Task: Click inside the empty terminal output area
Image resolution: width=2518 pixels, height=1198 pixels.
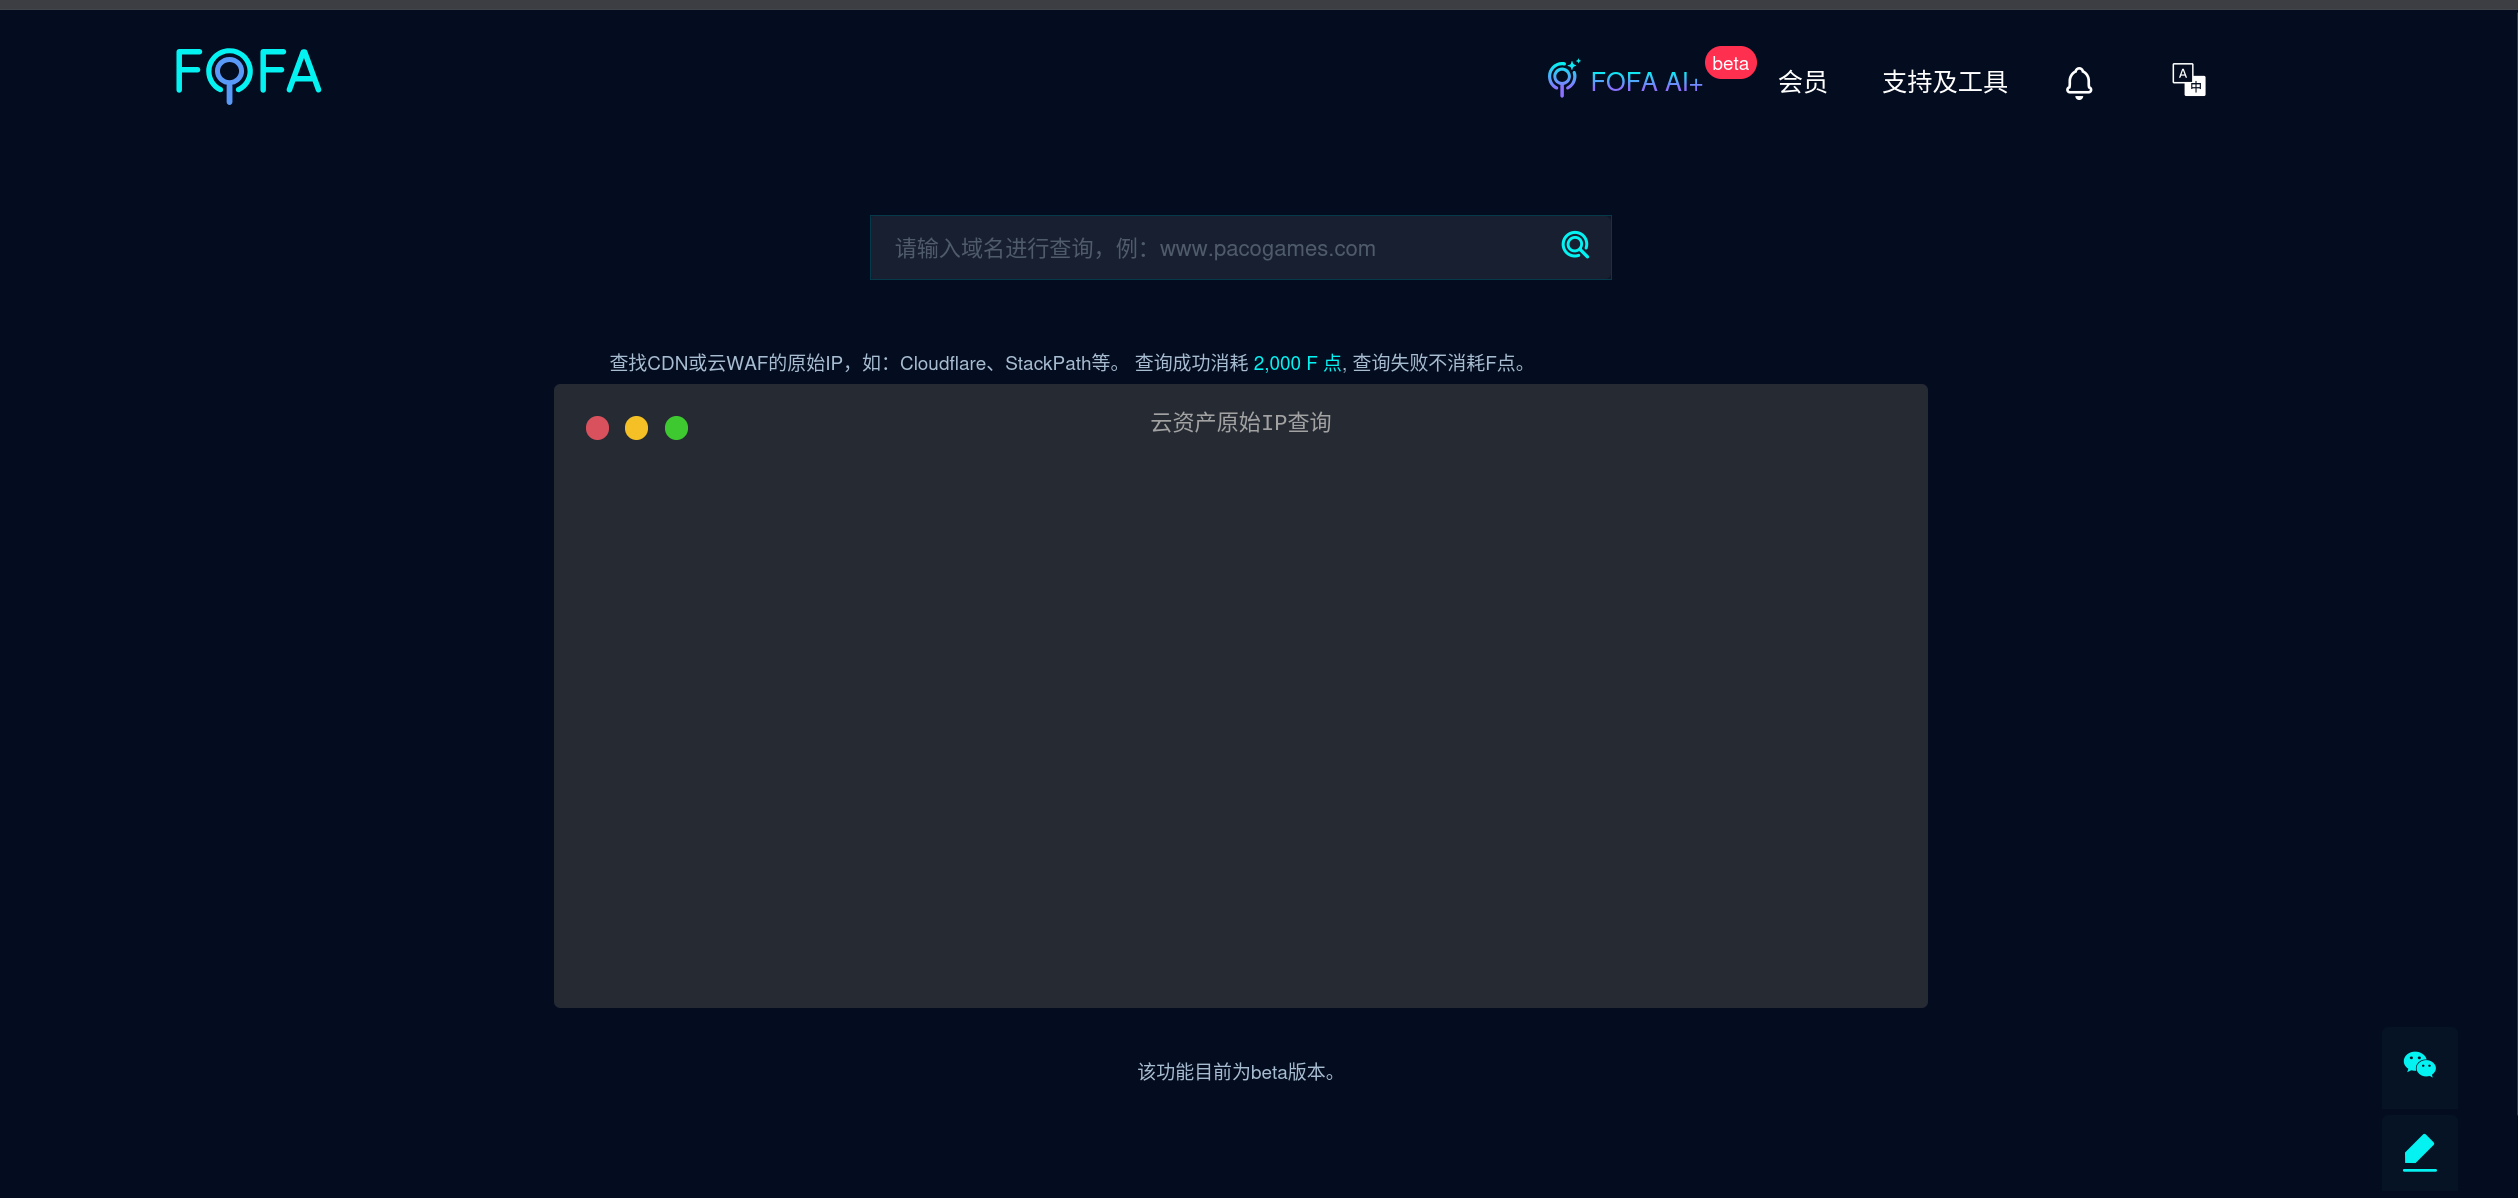Action: (x=1240, y=720)
